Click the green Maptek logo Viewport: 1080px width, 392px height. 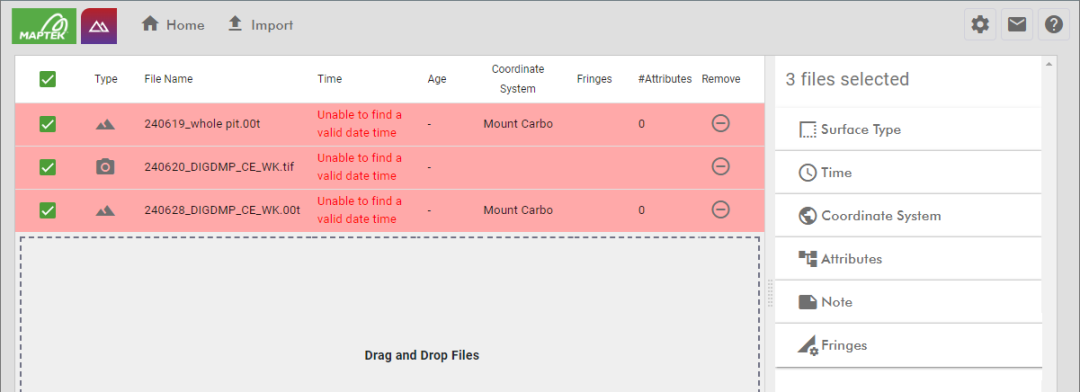pyautogui.click(x=44, y=26)
